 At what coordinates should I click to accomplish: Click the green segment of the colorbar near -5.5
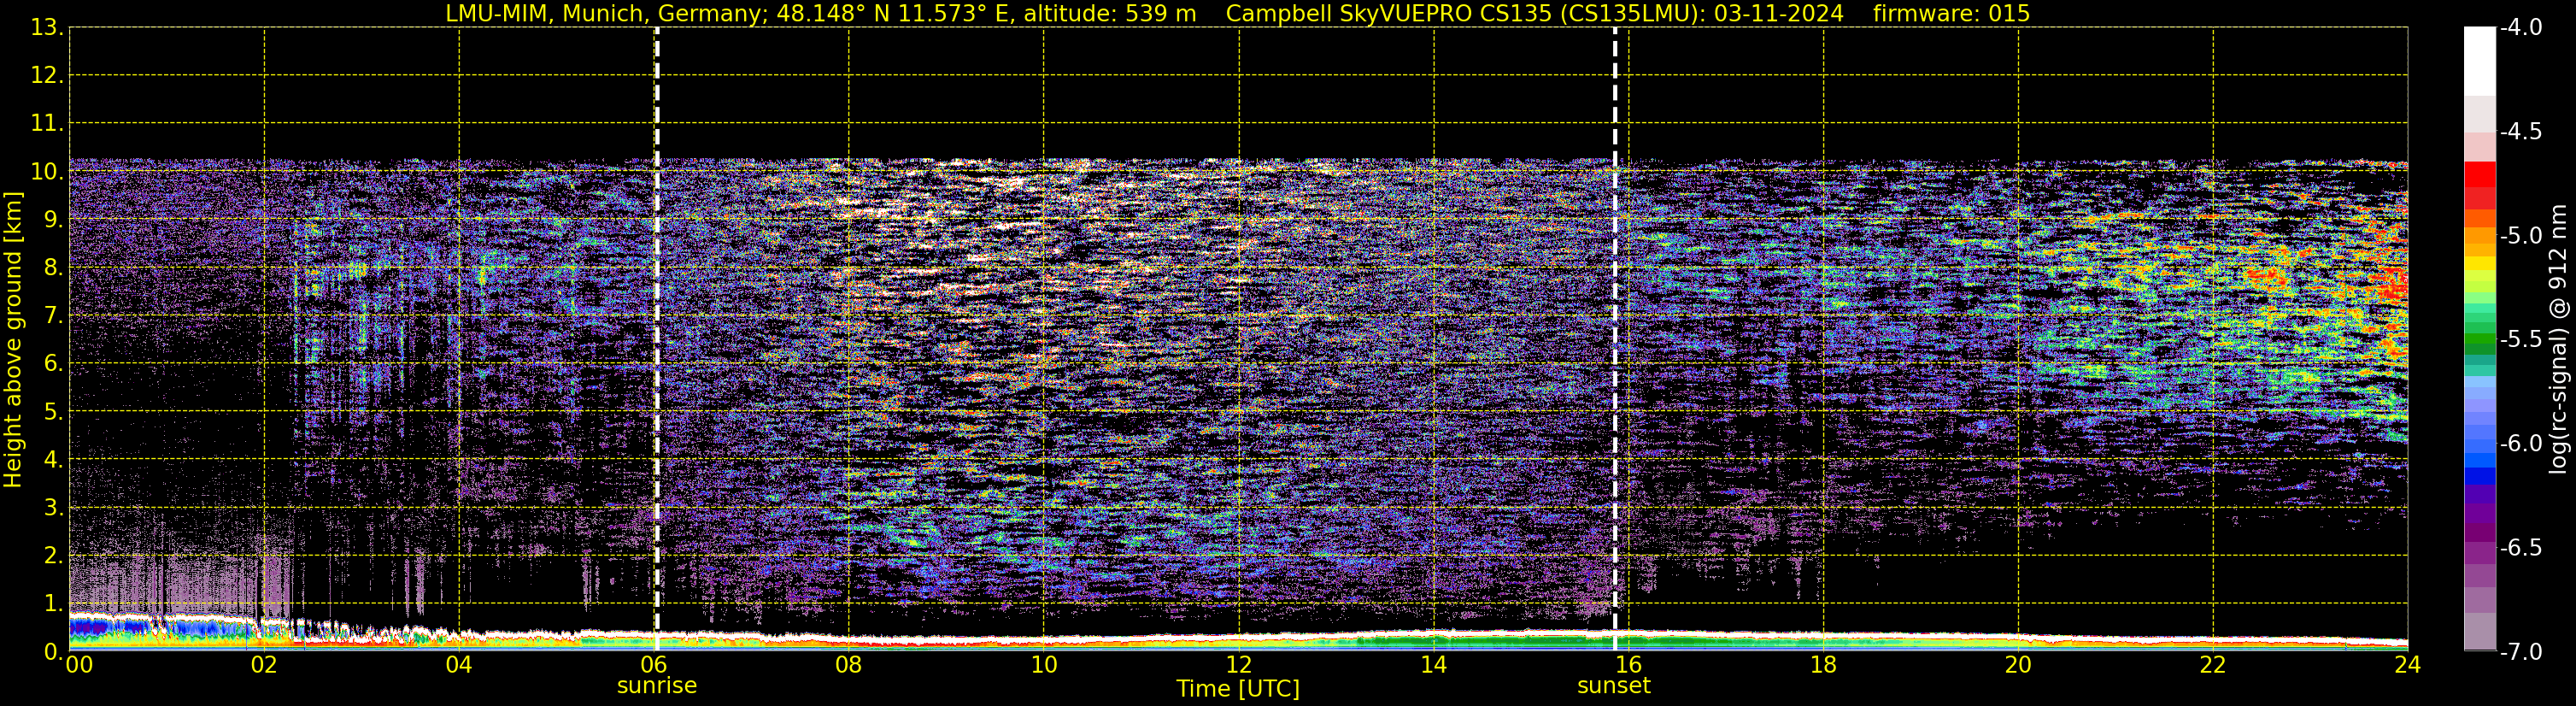point(2480,340)
